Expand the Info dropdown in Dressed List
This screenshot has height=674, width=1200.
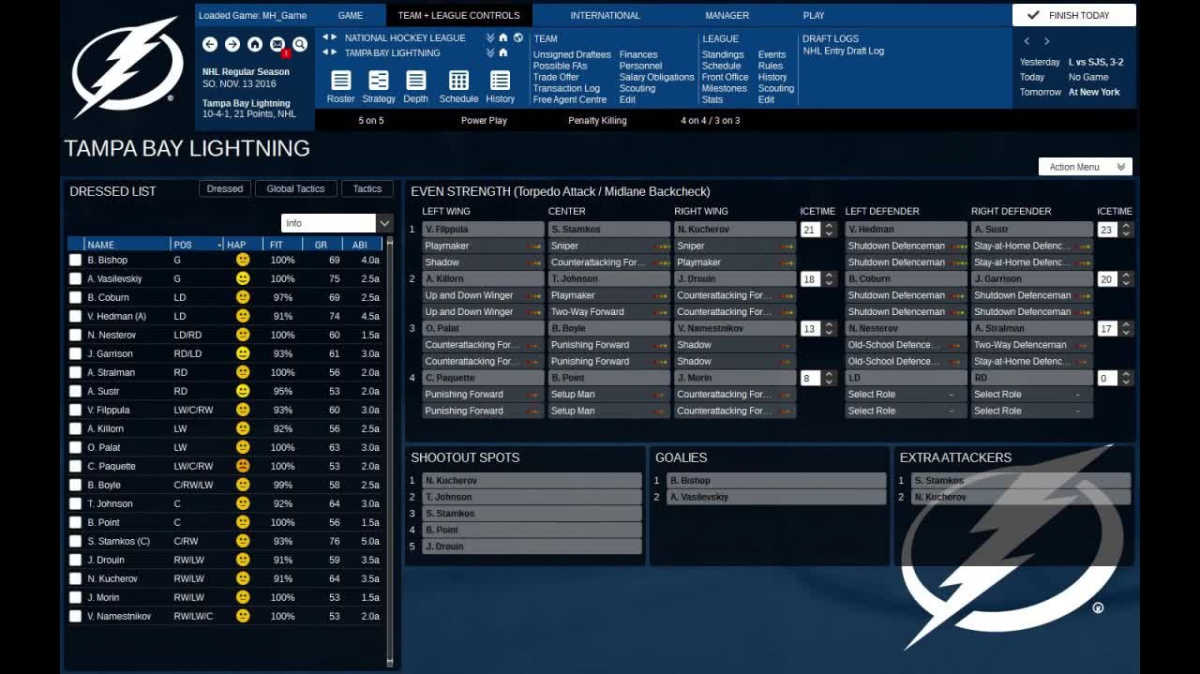pyautogui.click(x=385, y=223)
